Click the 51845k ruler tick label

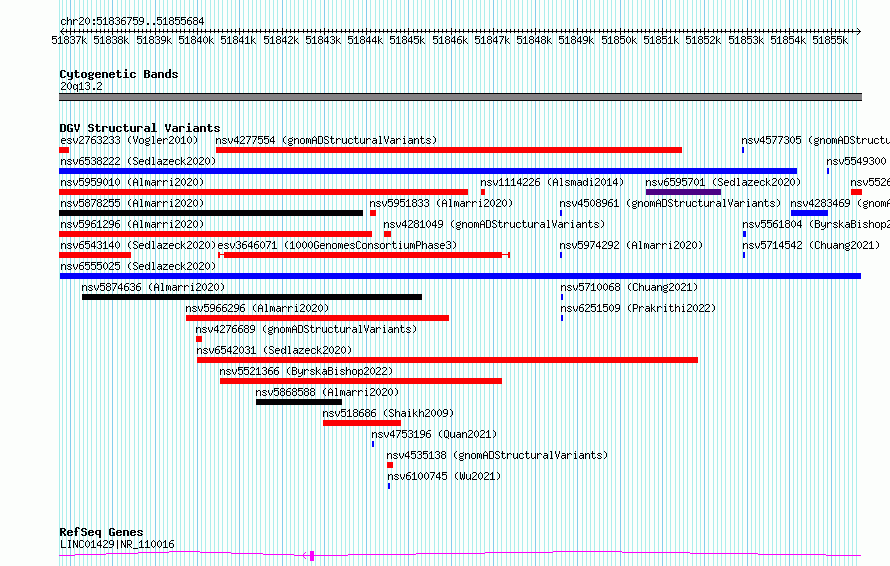pos(407,40)
